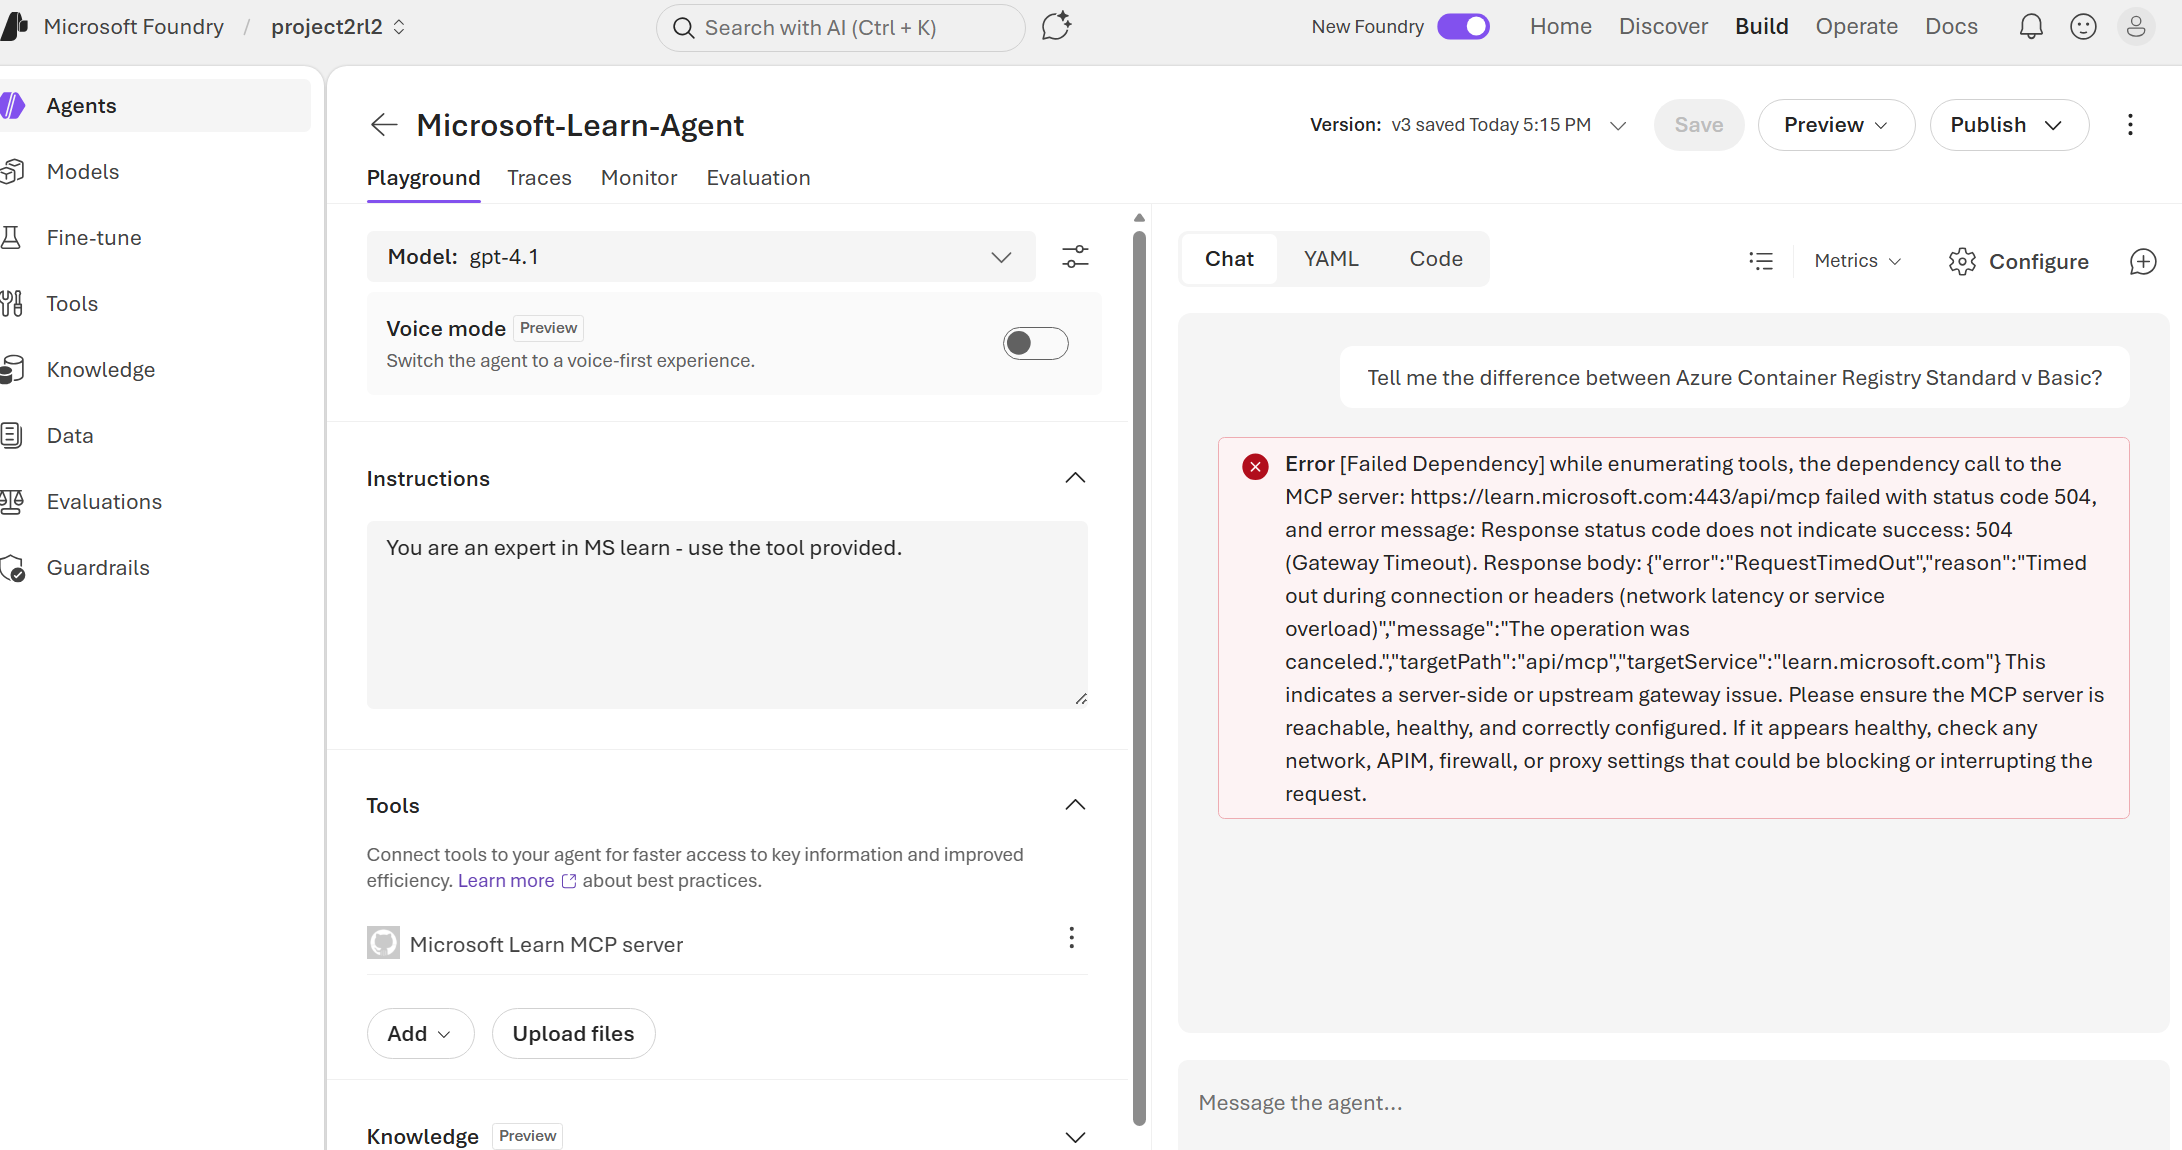Viewport: 2182px width, 1150px height.
Task: Click the Microsoft Learn MCP server icon
Action: point(383,942)
